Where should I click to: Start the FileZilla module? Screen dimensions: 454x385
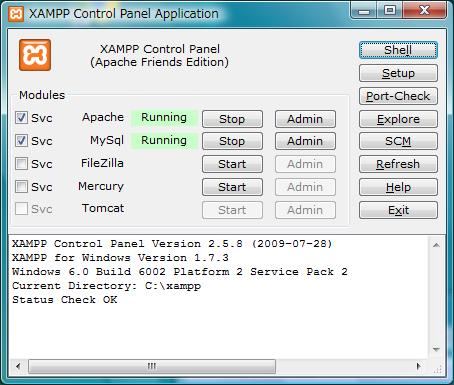point(232,164)
